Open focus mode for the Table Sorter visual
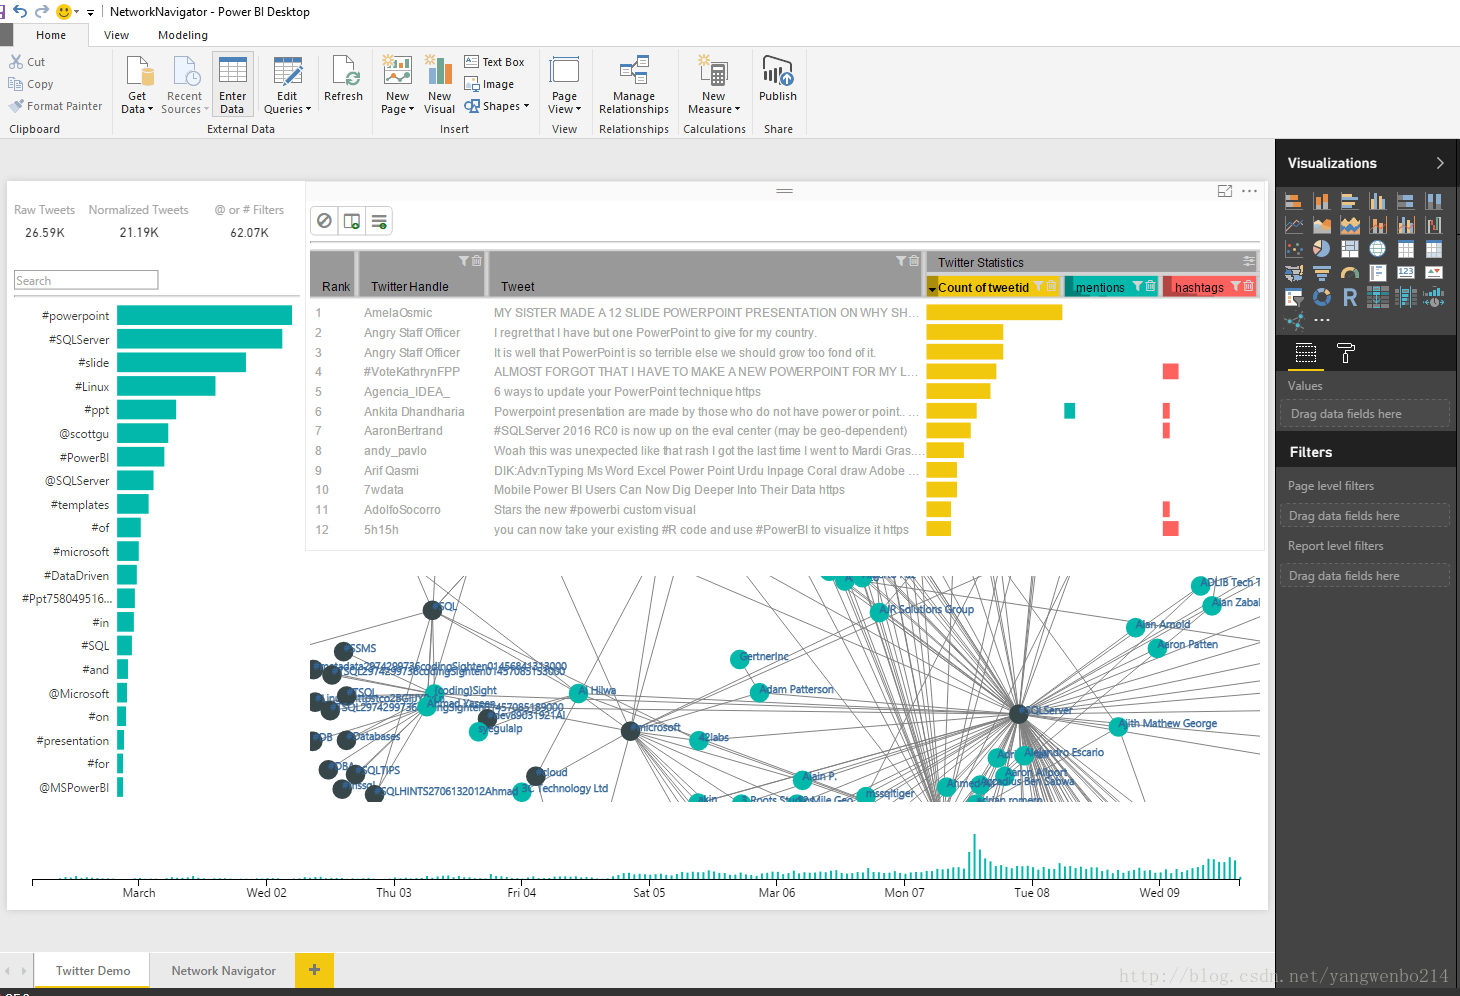This screenshot has height=996, width=1460. tap(1225, 191)
